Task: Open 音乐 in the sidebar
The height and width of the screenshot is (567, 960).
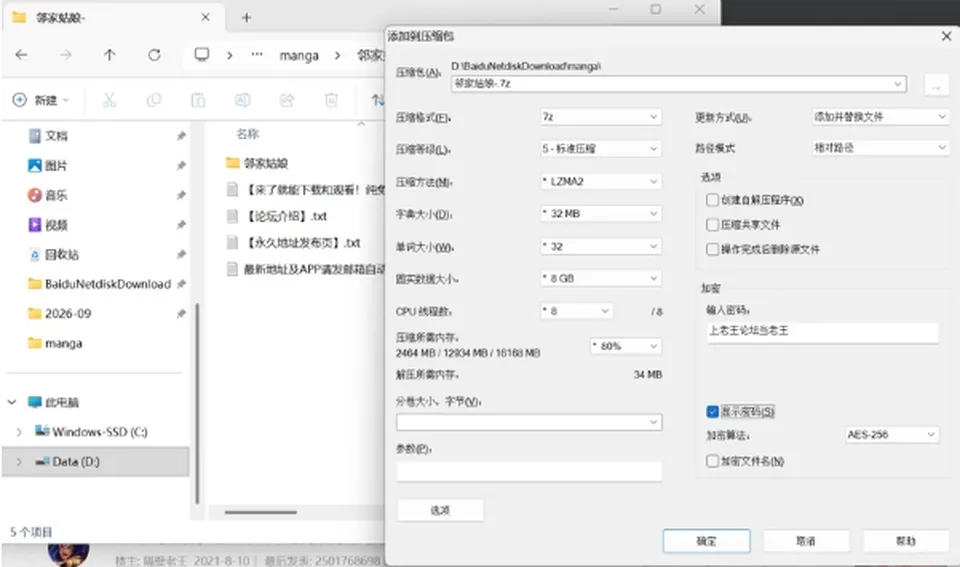Action: [56, 195]
